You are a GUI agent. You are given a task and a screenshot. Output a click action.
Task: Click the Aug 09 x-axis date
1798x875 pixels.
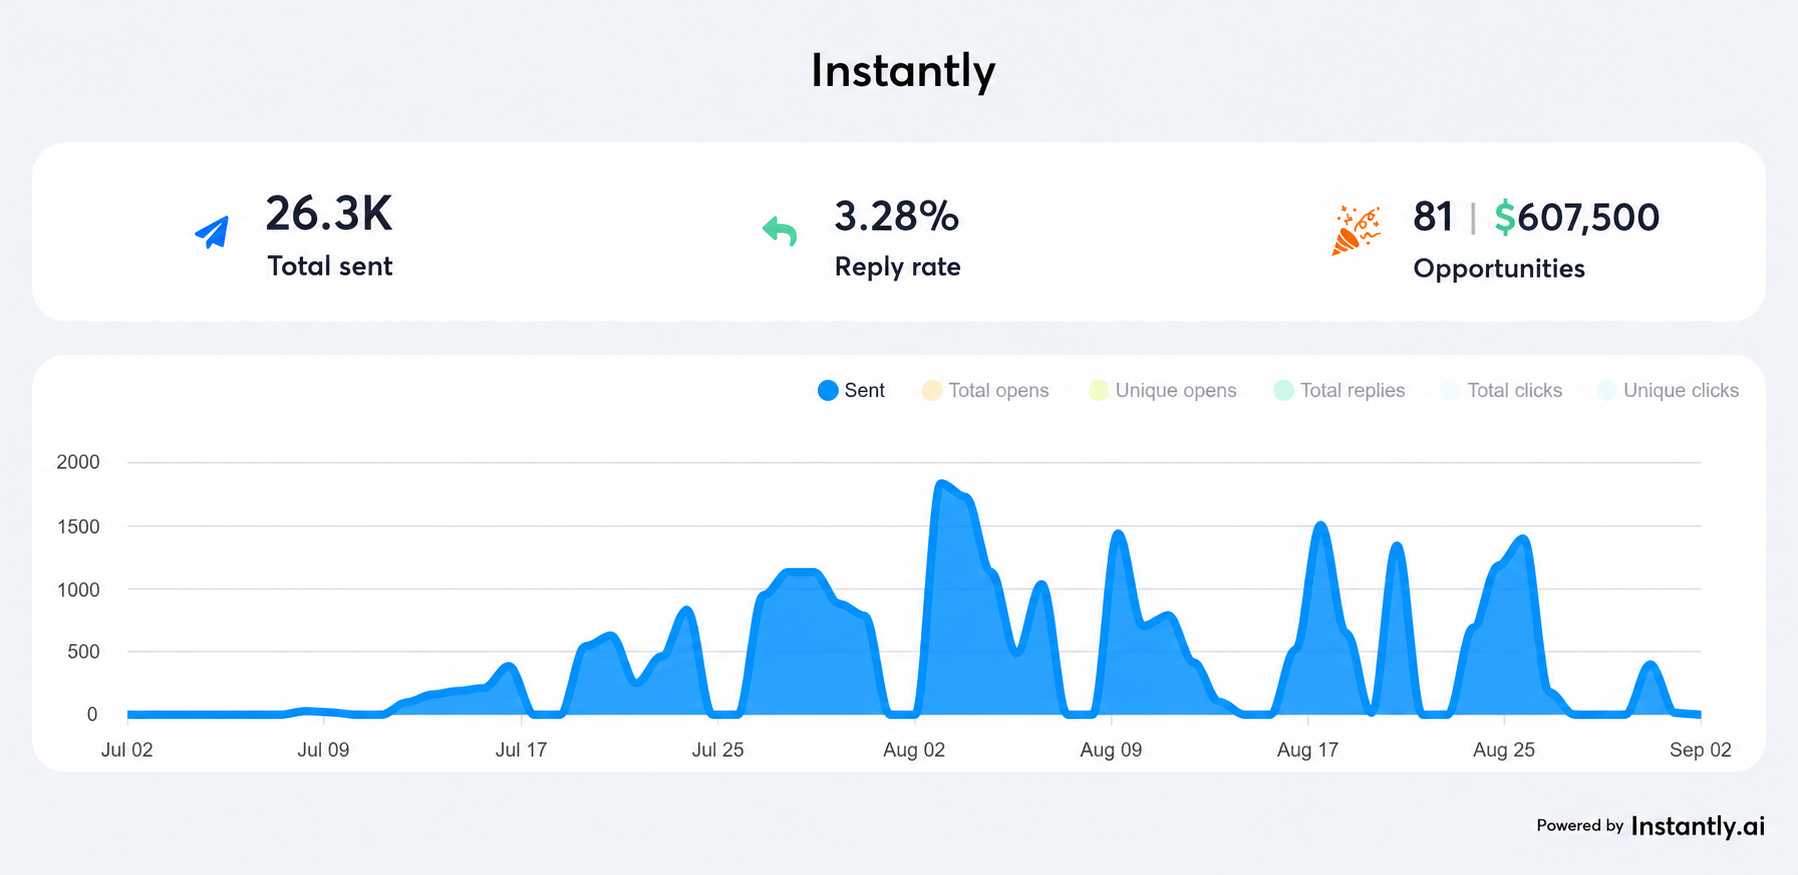tap(1111, 750)
